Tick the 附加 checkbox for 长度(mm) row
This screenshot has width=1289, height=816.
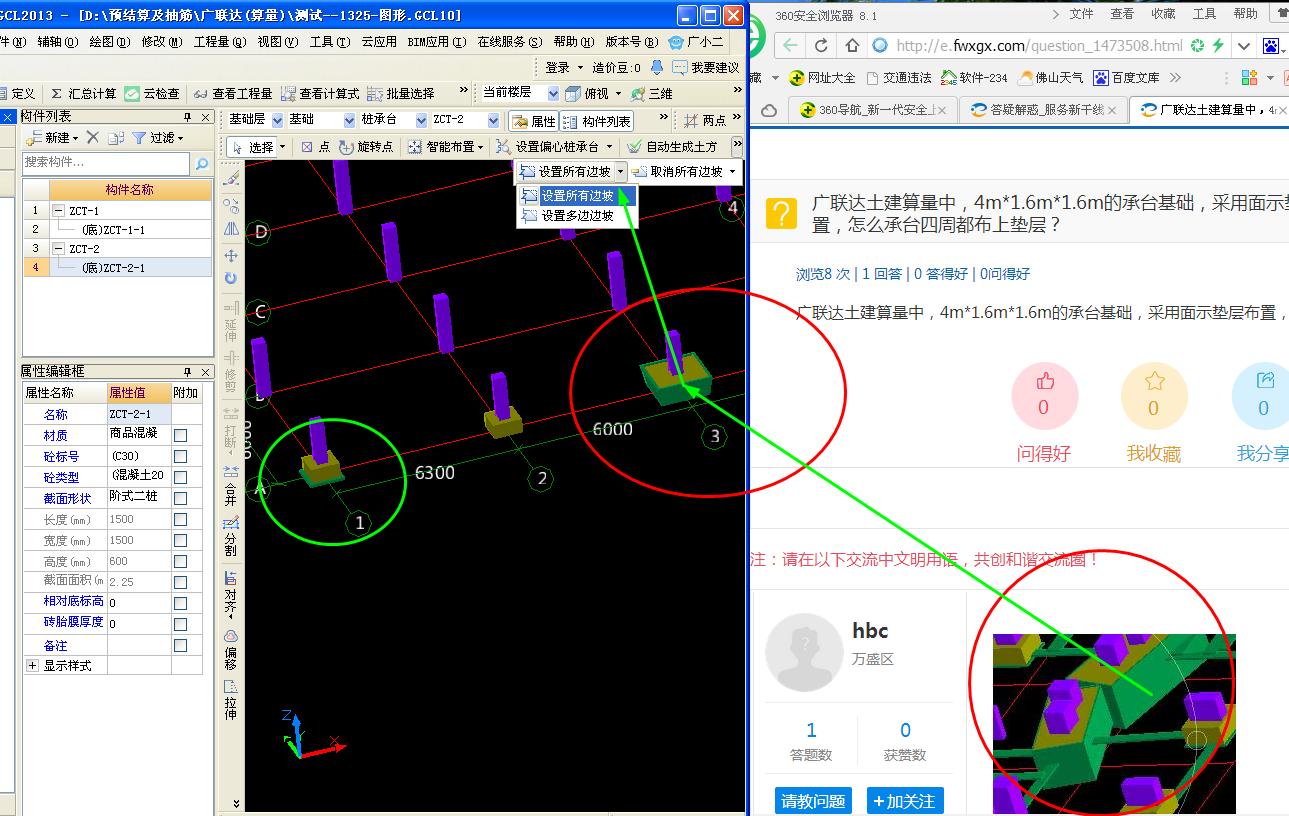pos(180,519)
